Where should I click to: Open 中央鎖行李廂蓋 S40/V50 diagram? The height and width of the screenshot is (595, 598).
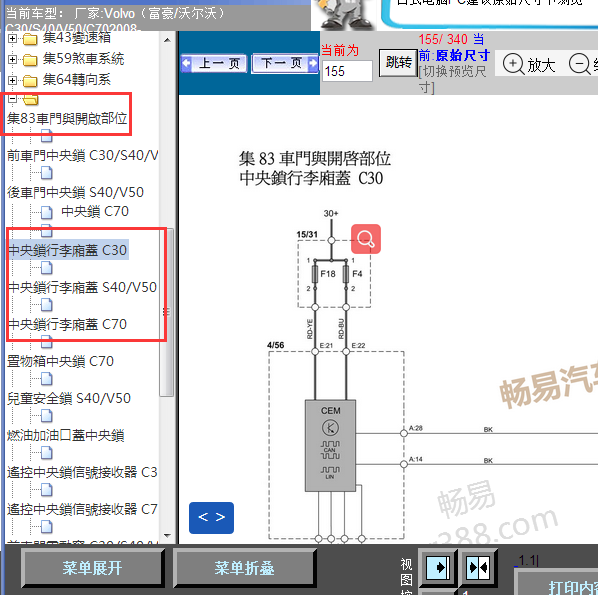tap(82, 287)
